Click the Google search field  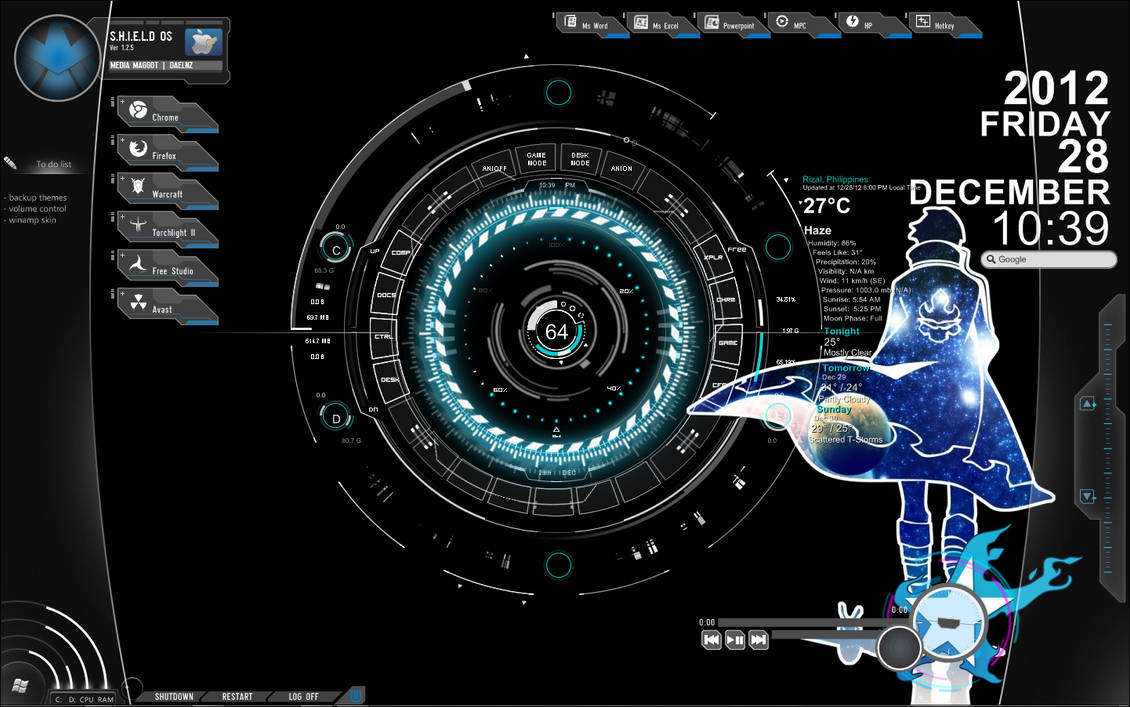(x=1049, y=259)
